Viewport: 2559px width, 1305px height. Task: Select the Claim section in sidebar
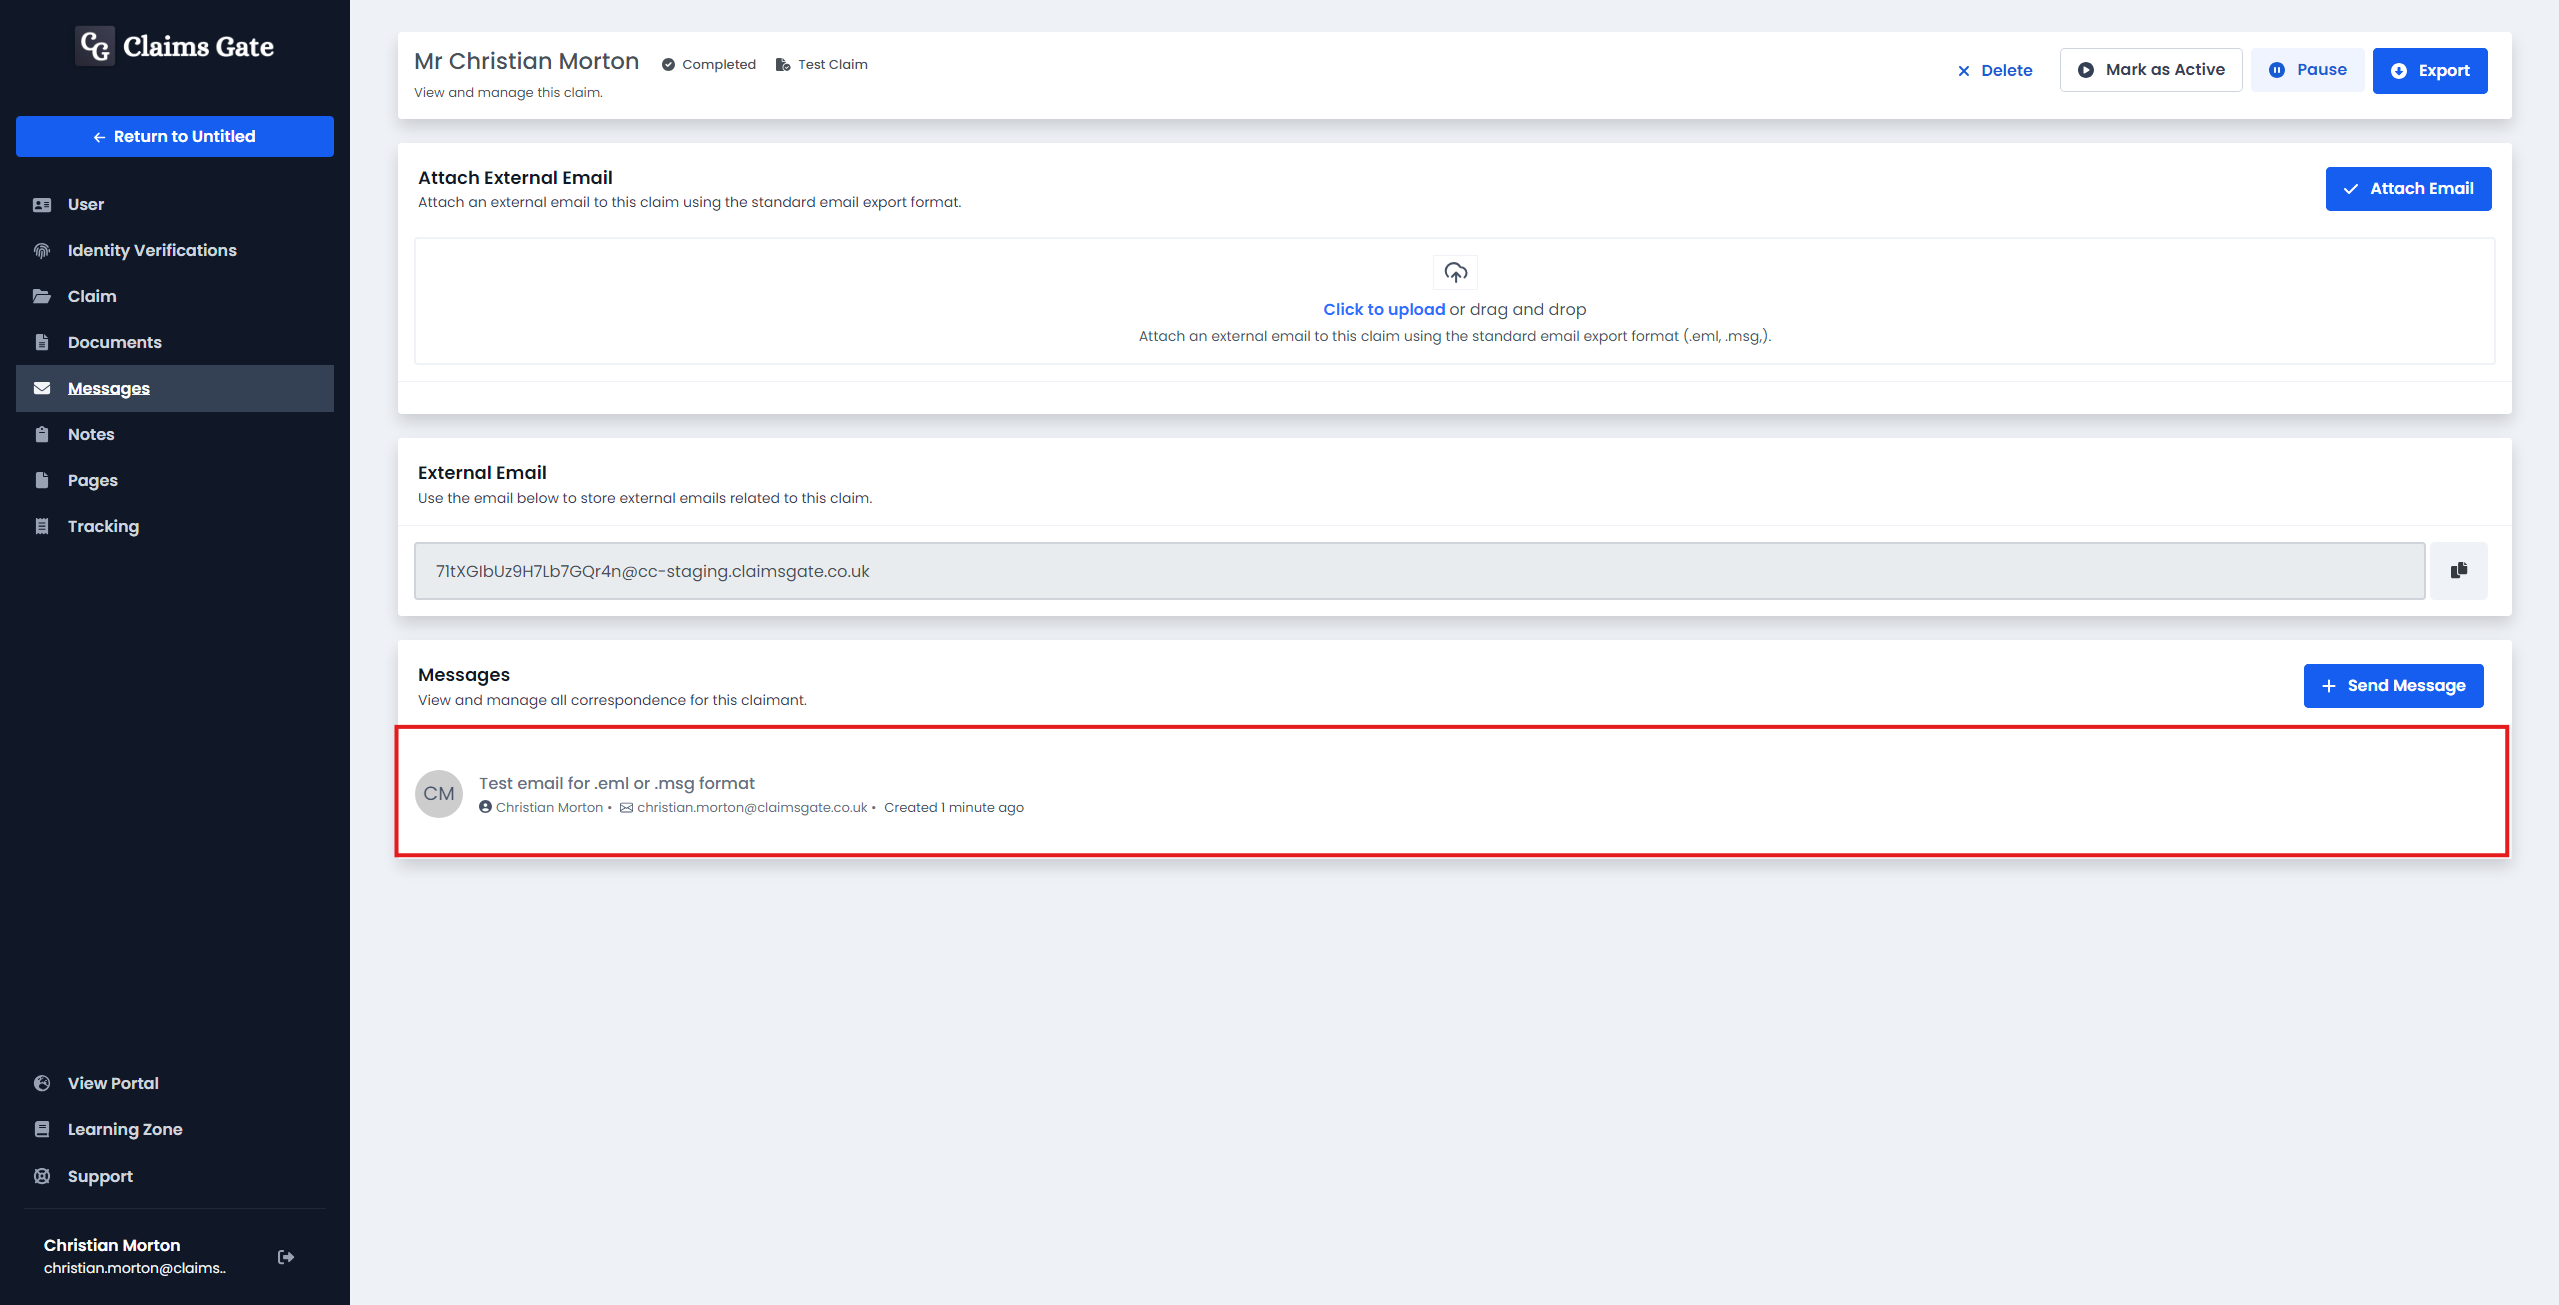[x=90, y=295]
